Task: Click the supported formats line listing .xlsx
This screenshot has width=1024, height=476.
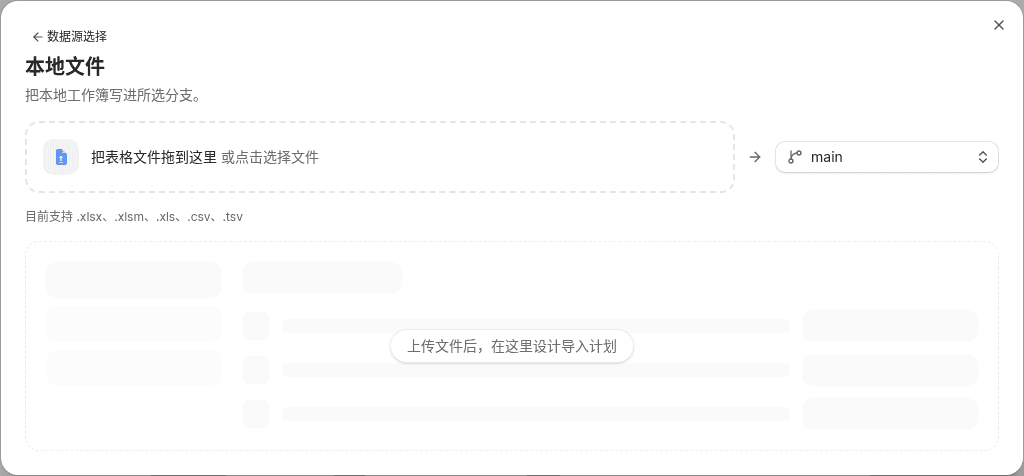Action: click(x=134, y=217)
